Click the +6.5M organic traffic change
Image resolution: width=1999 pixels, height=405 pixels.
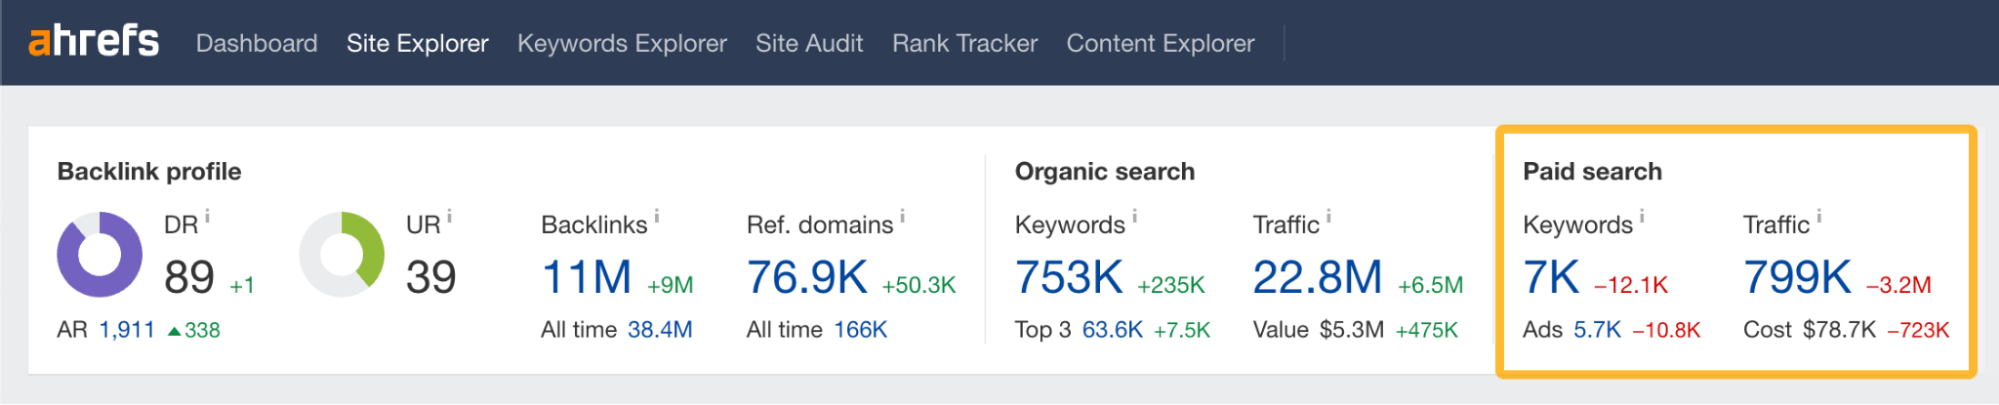point(1430,285)
